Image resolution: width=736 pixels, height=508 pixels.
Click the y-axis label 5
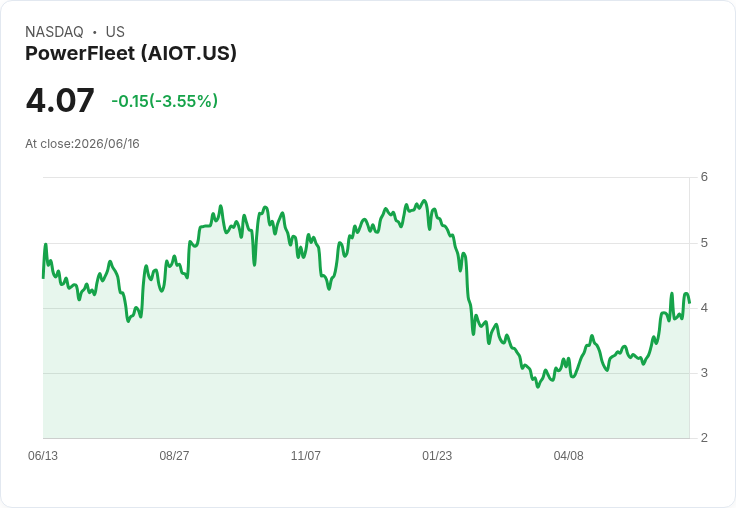click(x=704, y=243)
